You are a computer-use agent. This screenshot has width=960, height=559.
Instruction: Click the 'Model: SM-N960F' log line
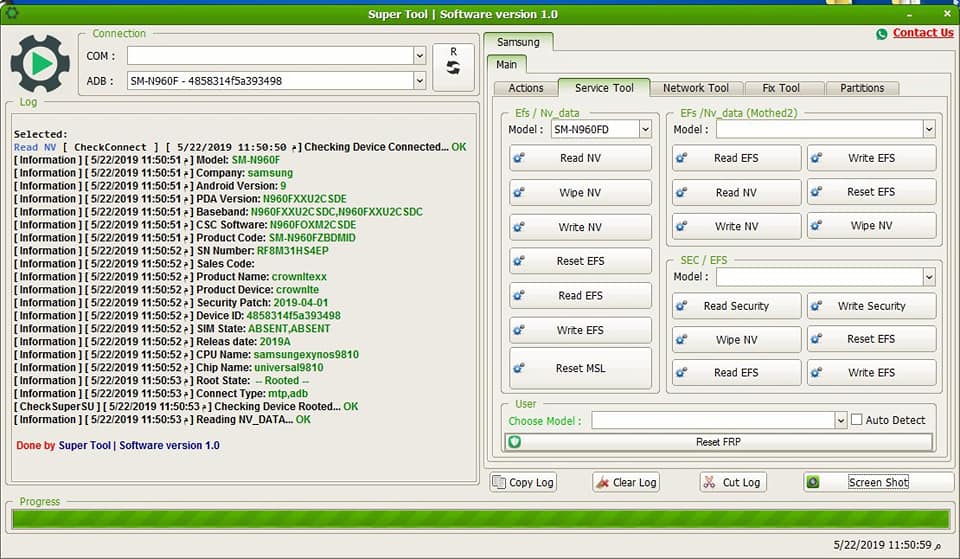point(147,160)
